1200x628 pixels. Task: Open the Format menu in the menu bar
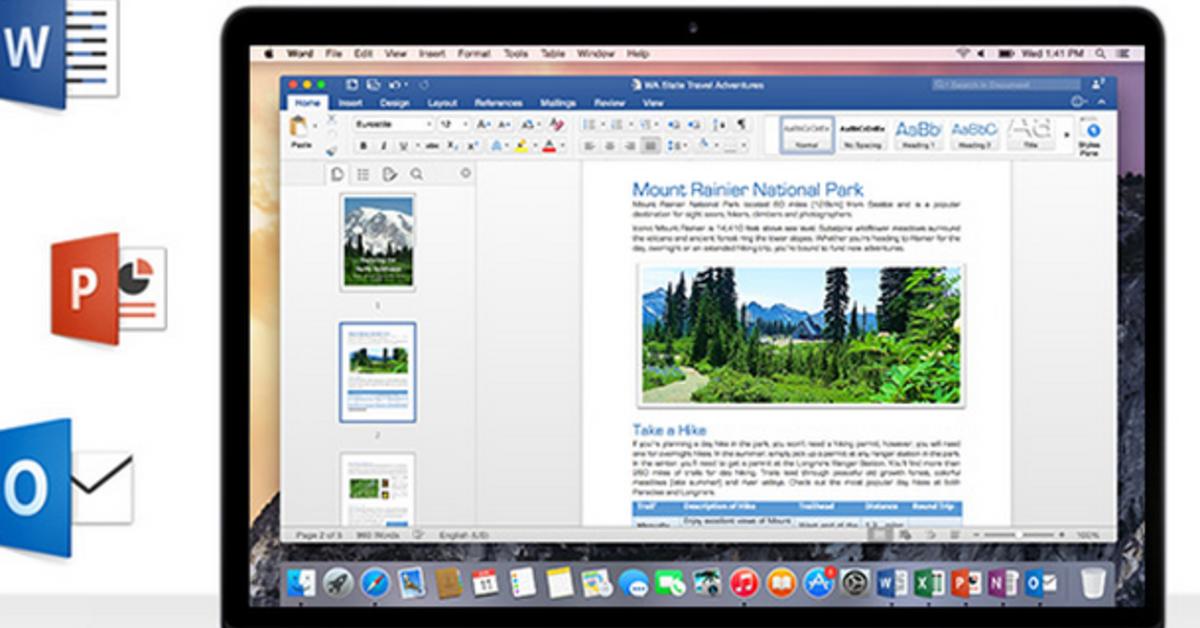click(x=473, y=53)
